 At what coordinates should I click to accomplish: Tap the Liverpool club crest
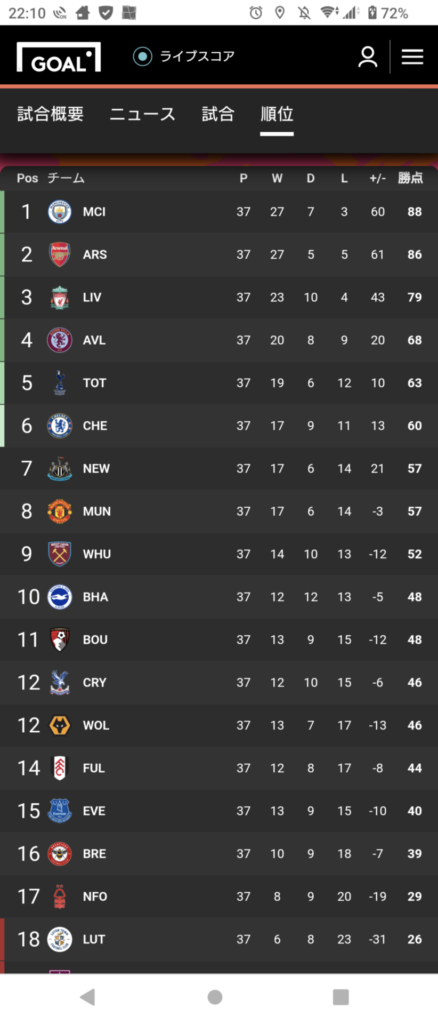[60, 298]
